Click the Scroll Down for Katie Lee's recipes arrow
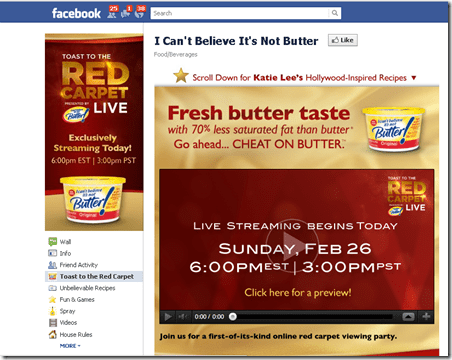The width and height of the screenshot is (452, 360). (414, 78)
